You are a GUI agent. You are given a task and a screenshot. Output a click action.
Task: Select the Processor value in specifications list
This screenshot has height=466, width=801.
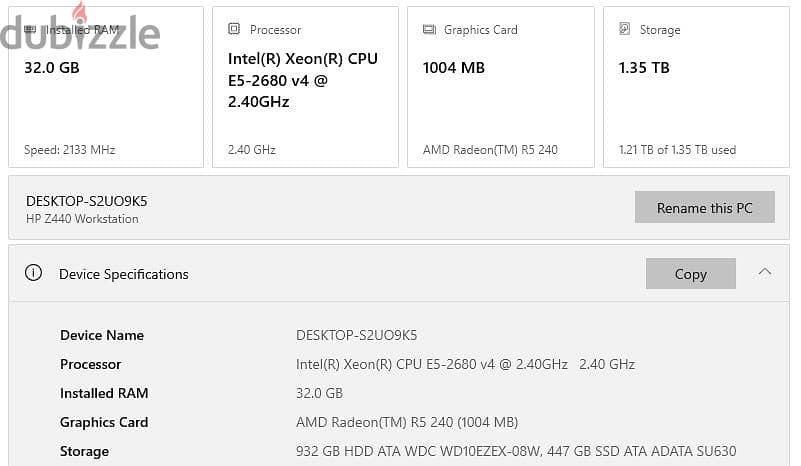(x=465, y=364)
